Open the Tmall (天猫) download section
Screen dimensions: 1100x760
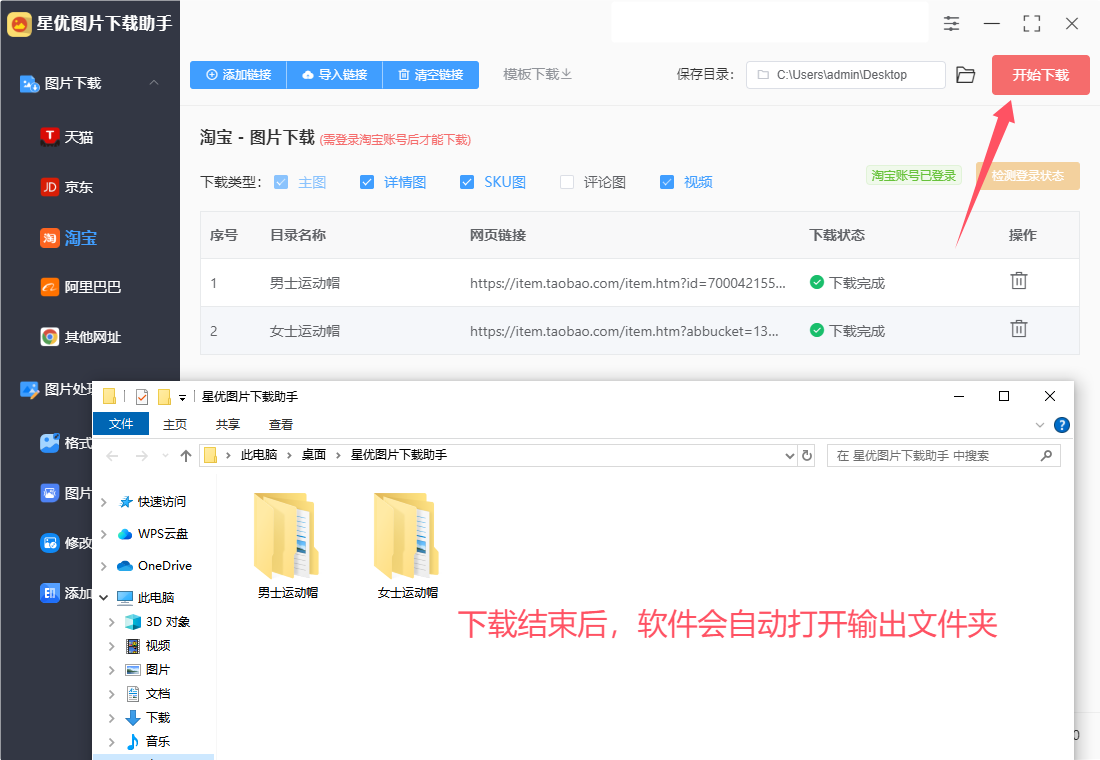coord(67,137)
